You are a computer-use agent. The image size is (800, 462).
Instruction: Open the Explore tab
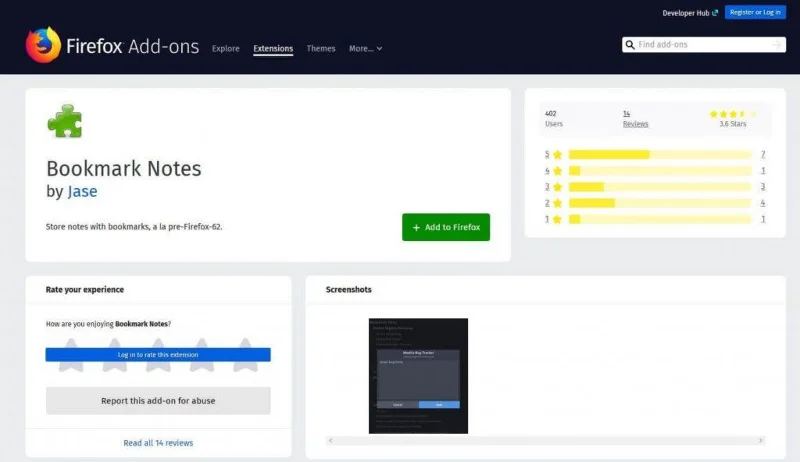pyautogui.click(x=225, y=48)
